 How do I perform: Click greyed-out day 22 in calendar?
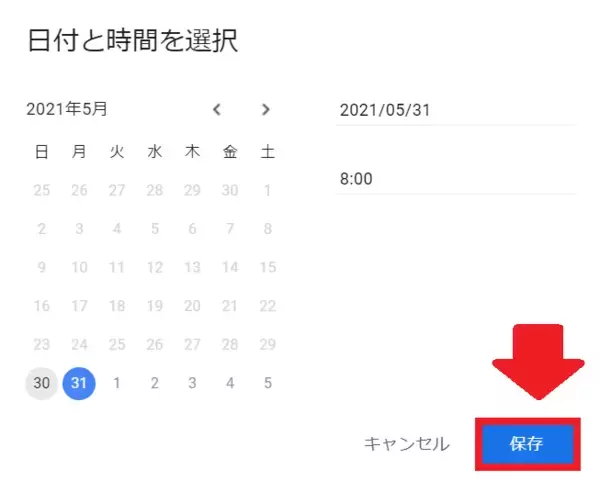[x=267, y=306]
